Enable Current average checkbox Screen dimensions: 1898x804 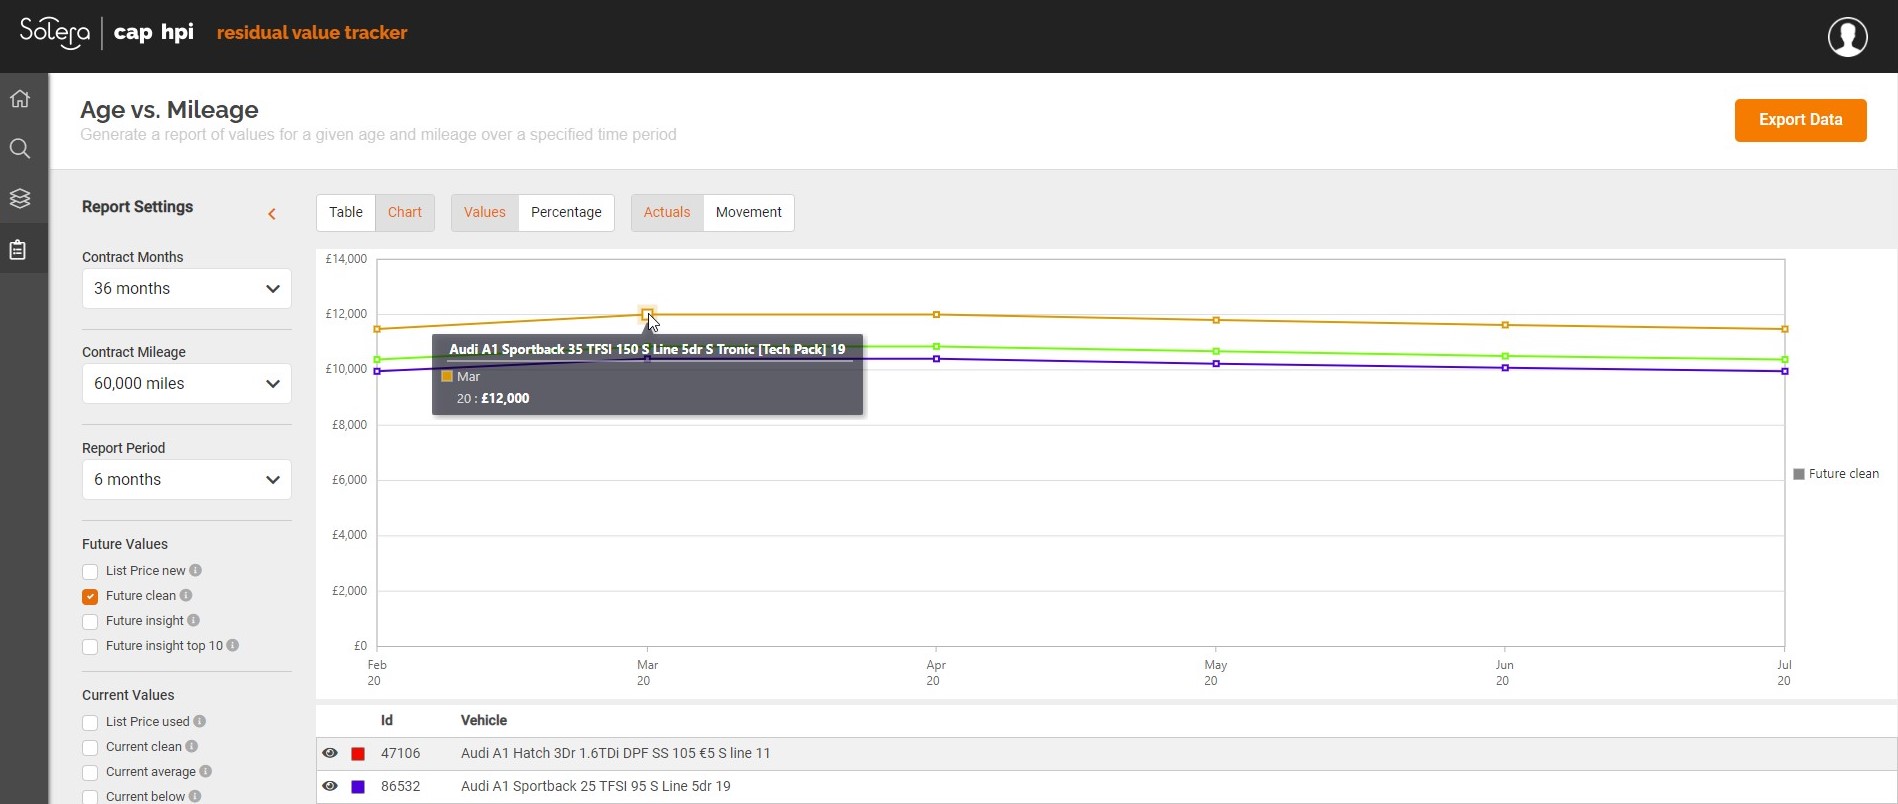tap(90, 773)
